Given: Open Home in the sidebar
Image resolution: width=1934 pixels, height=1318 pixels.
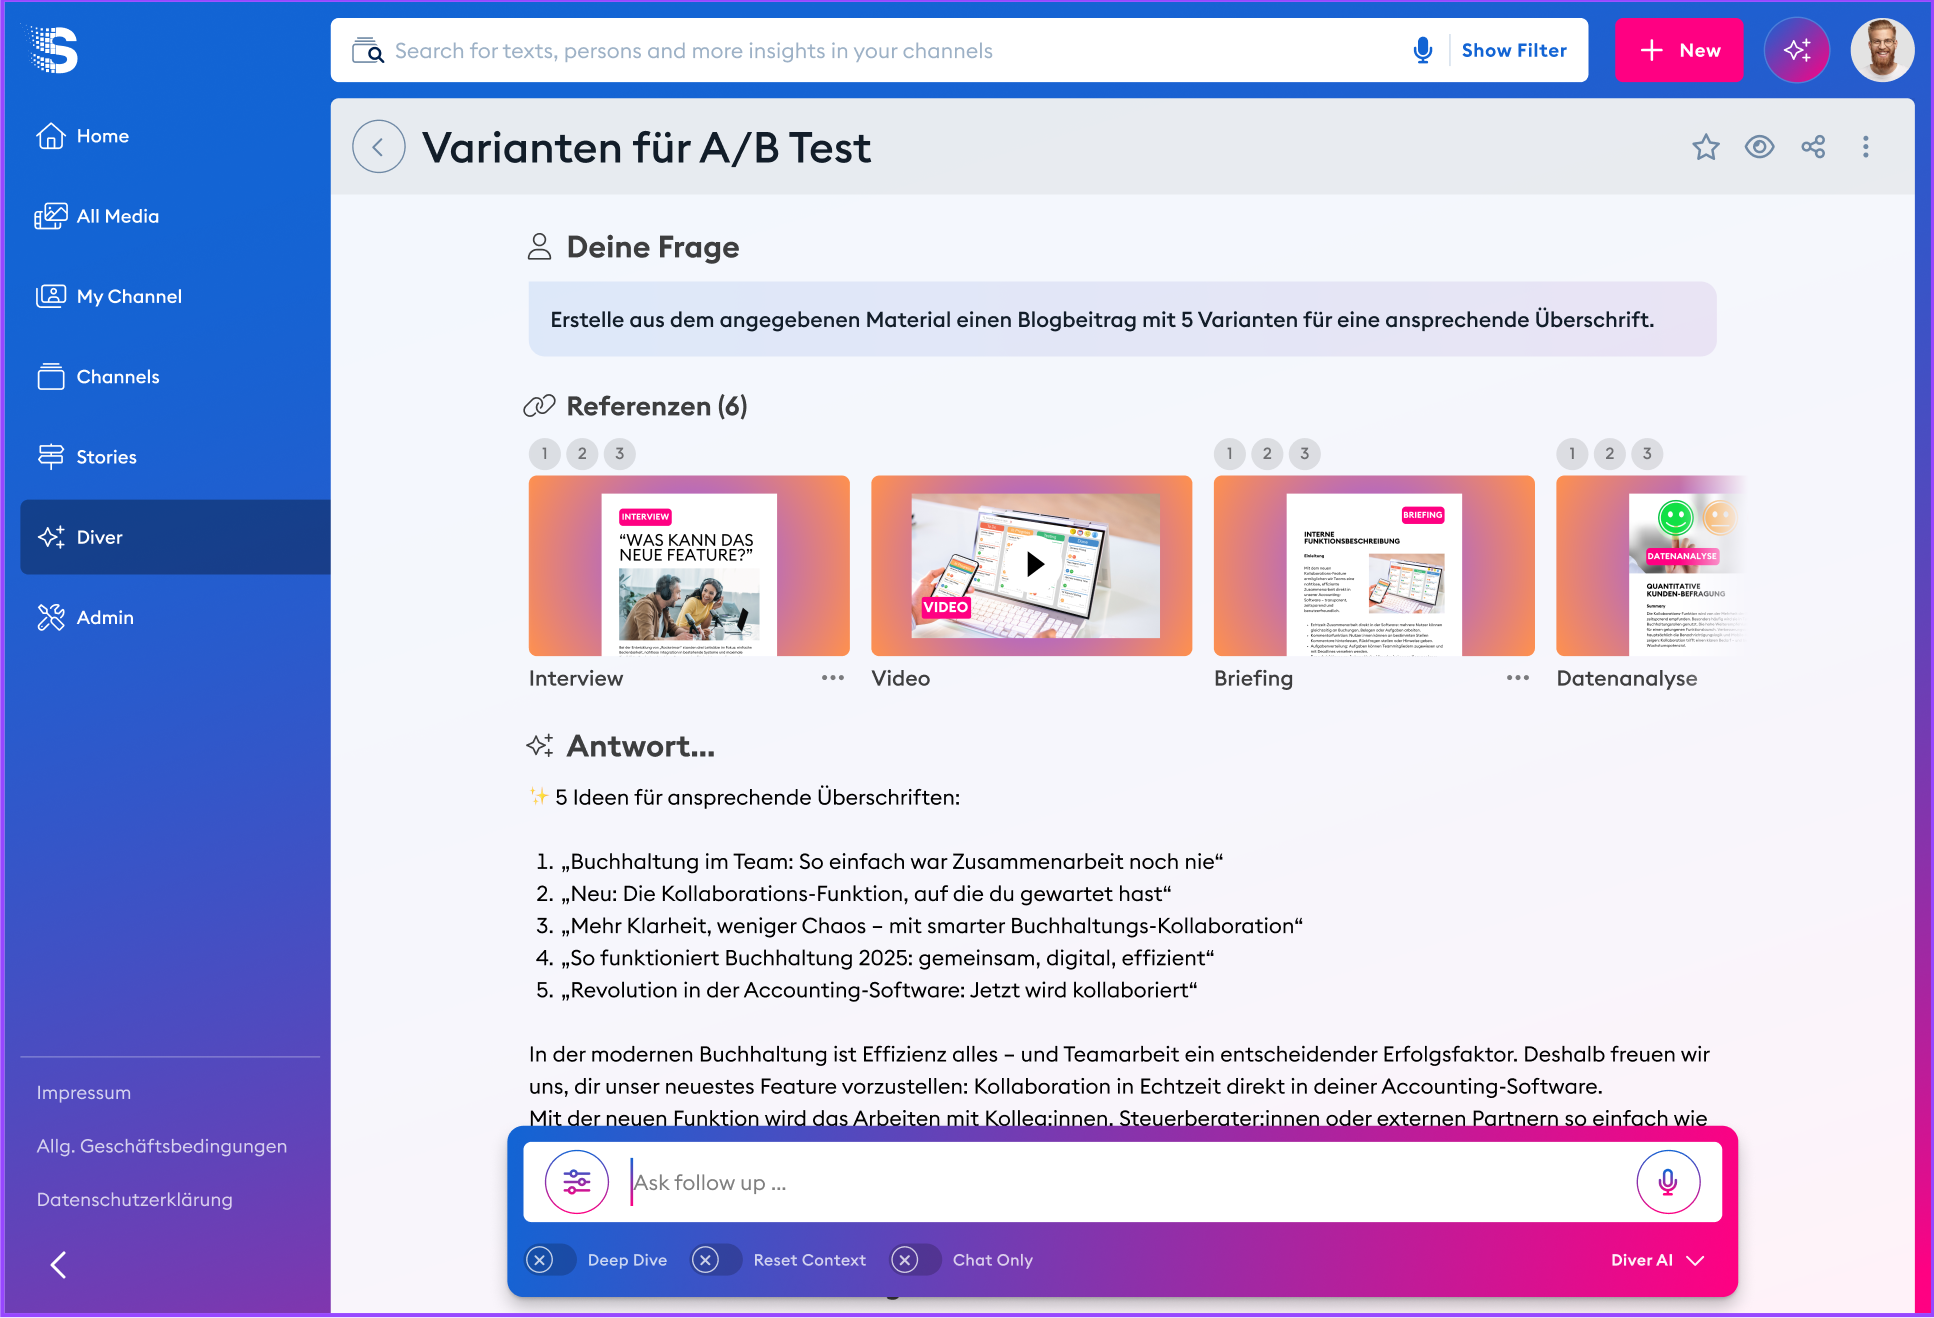Looking at the screenshot, I should (83, 136).
